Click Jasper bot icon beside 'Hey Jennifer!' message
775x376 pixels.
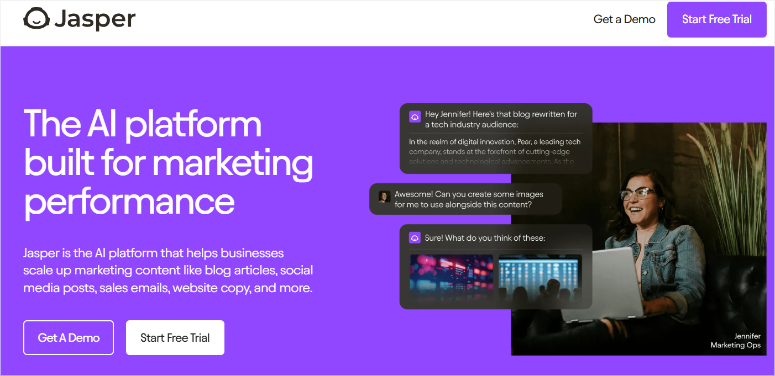click(414, 117)
